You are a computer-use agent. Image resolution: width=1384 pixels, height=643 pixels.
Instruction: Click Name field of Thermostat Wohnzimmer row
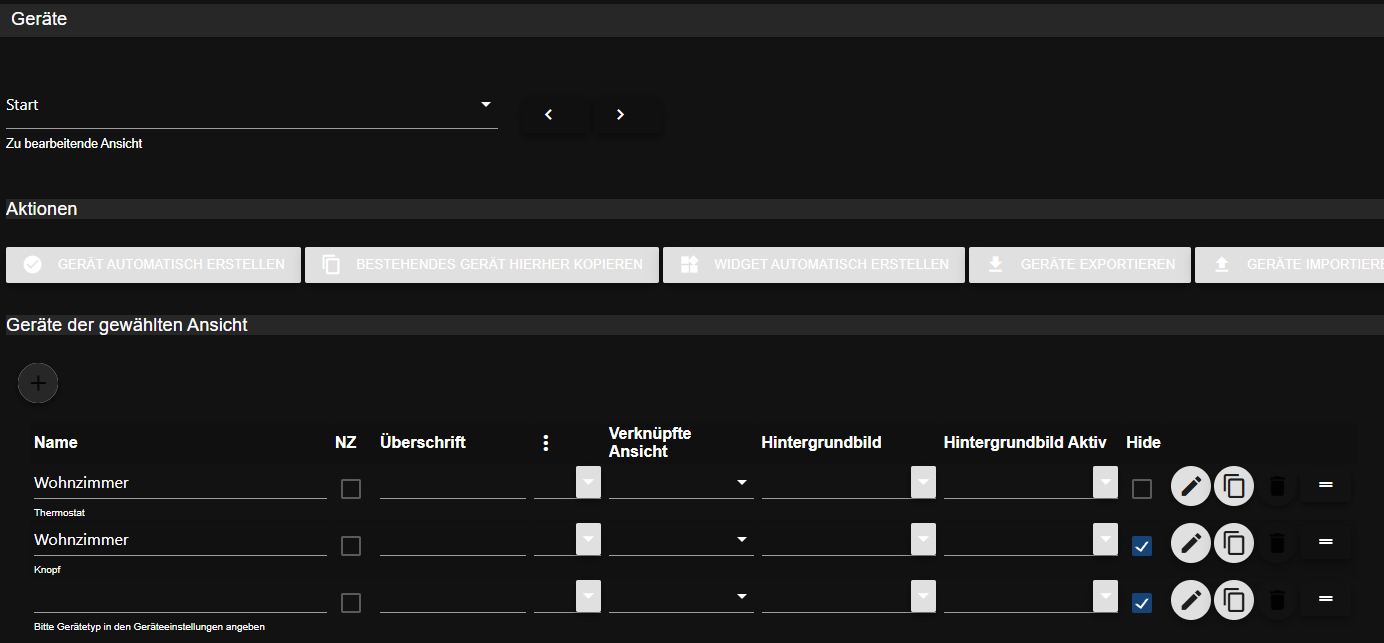[x=180, y=483]
